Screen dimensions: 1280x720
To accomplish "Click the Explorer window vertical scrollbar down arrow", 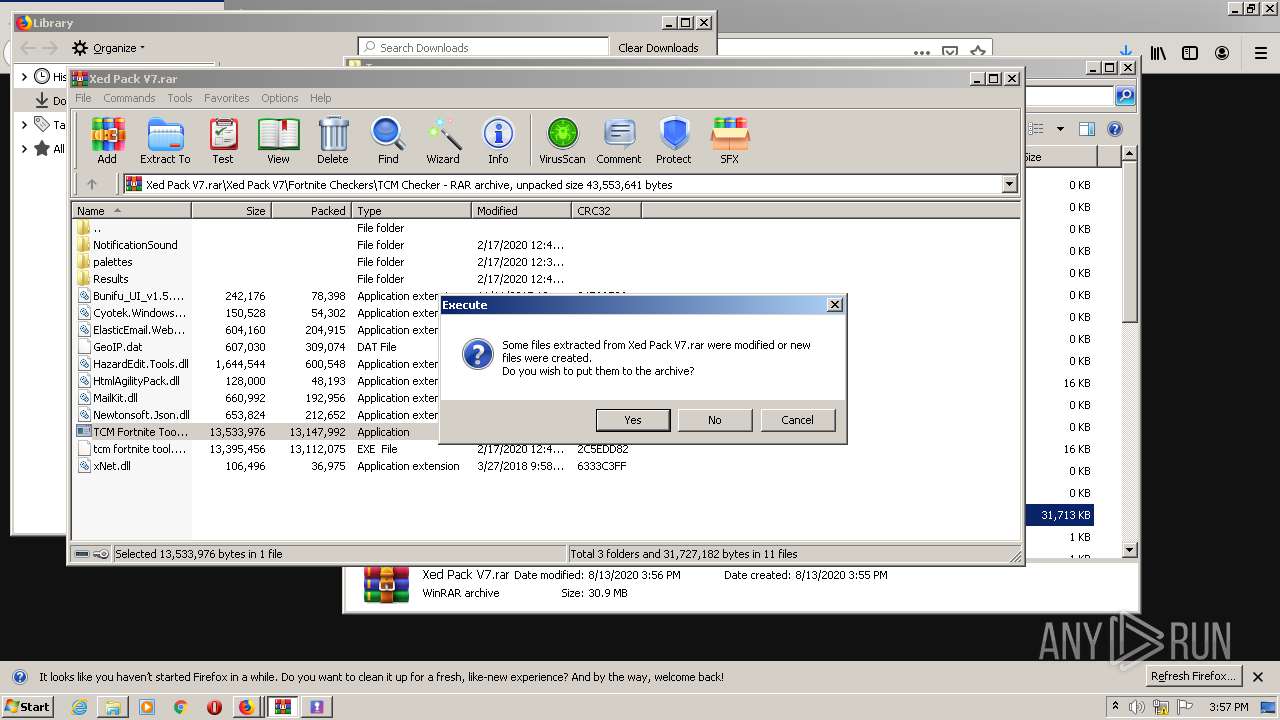I will [1129, 550].
